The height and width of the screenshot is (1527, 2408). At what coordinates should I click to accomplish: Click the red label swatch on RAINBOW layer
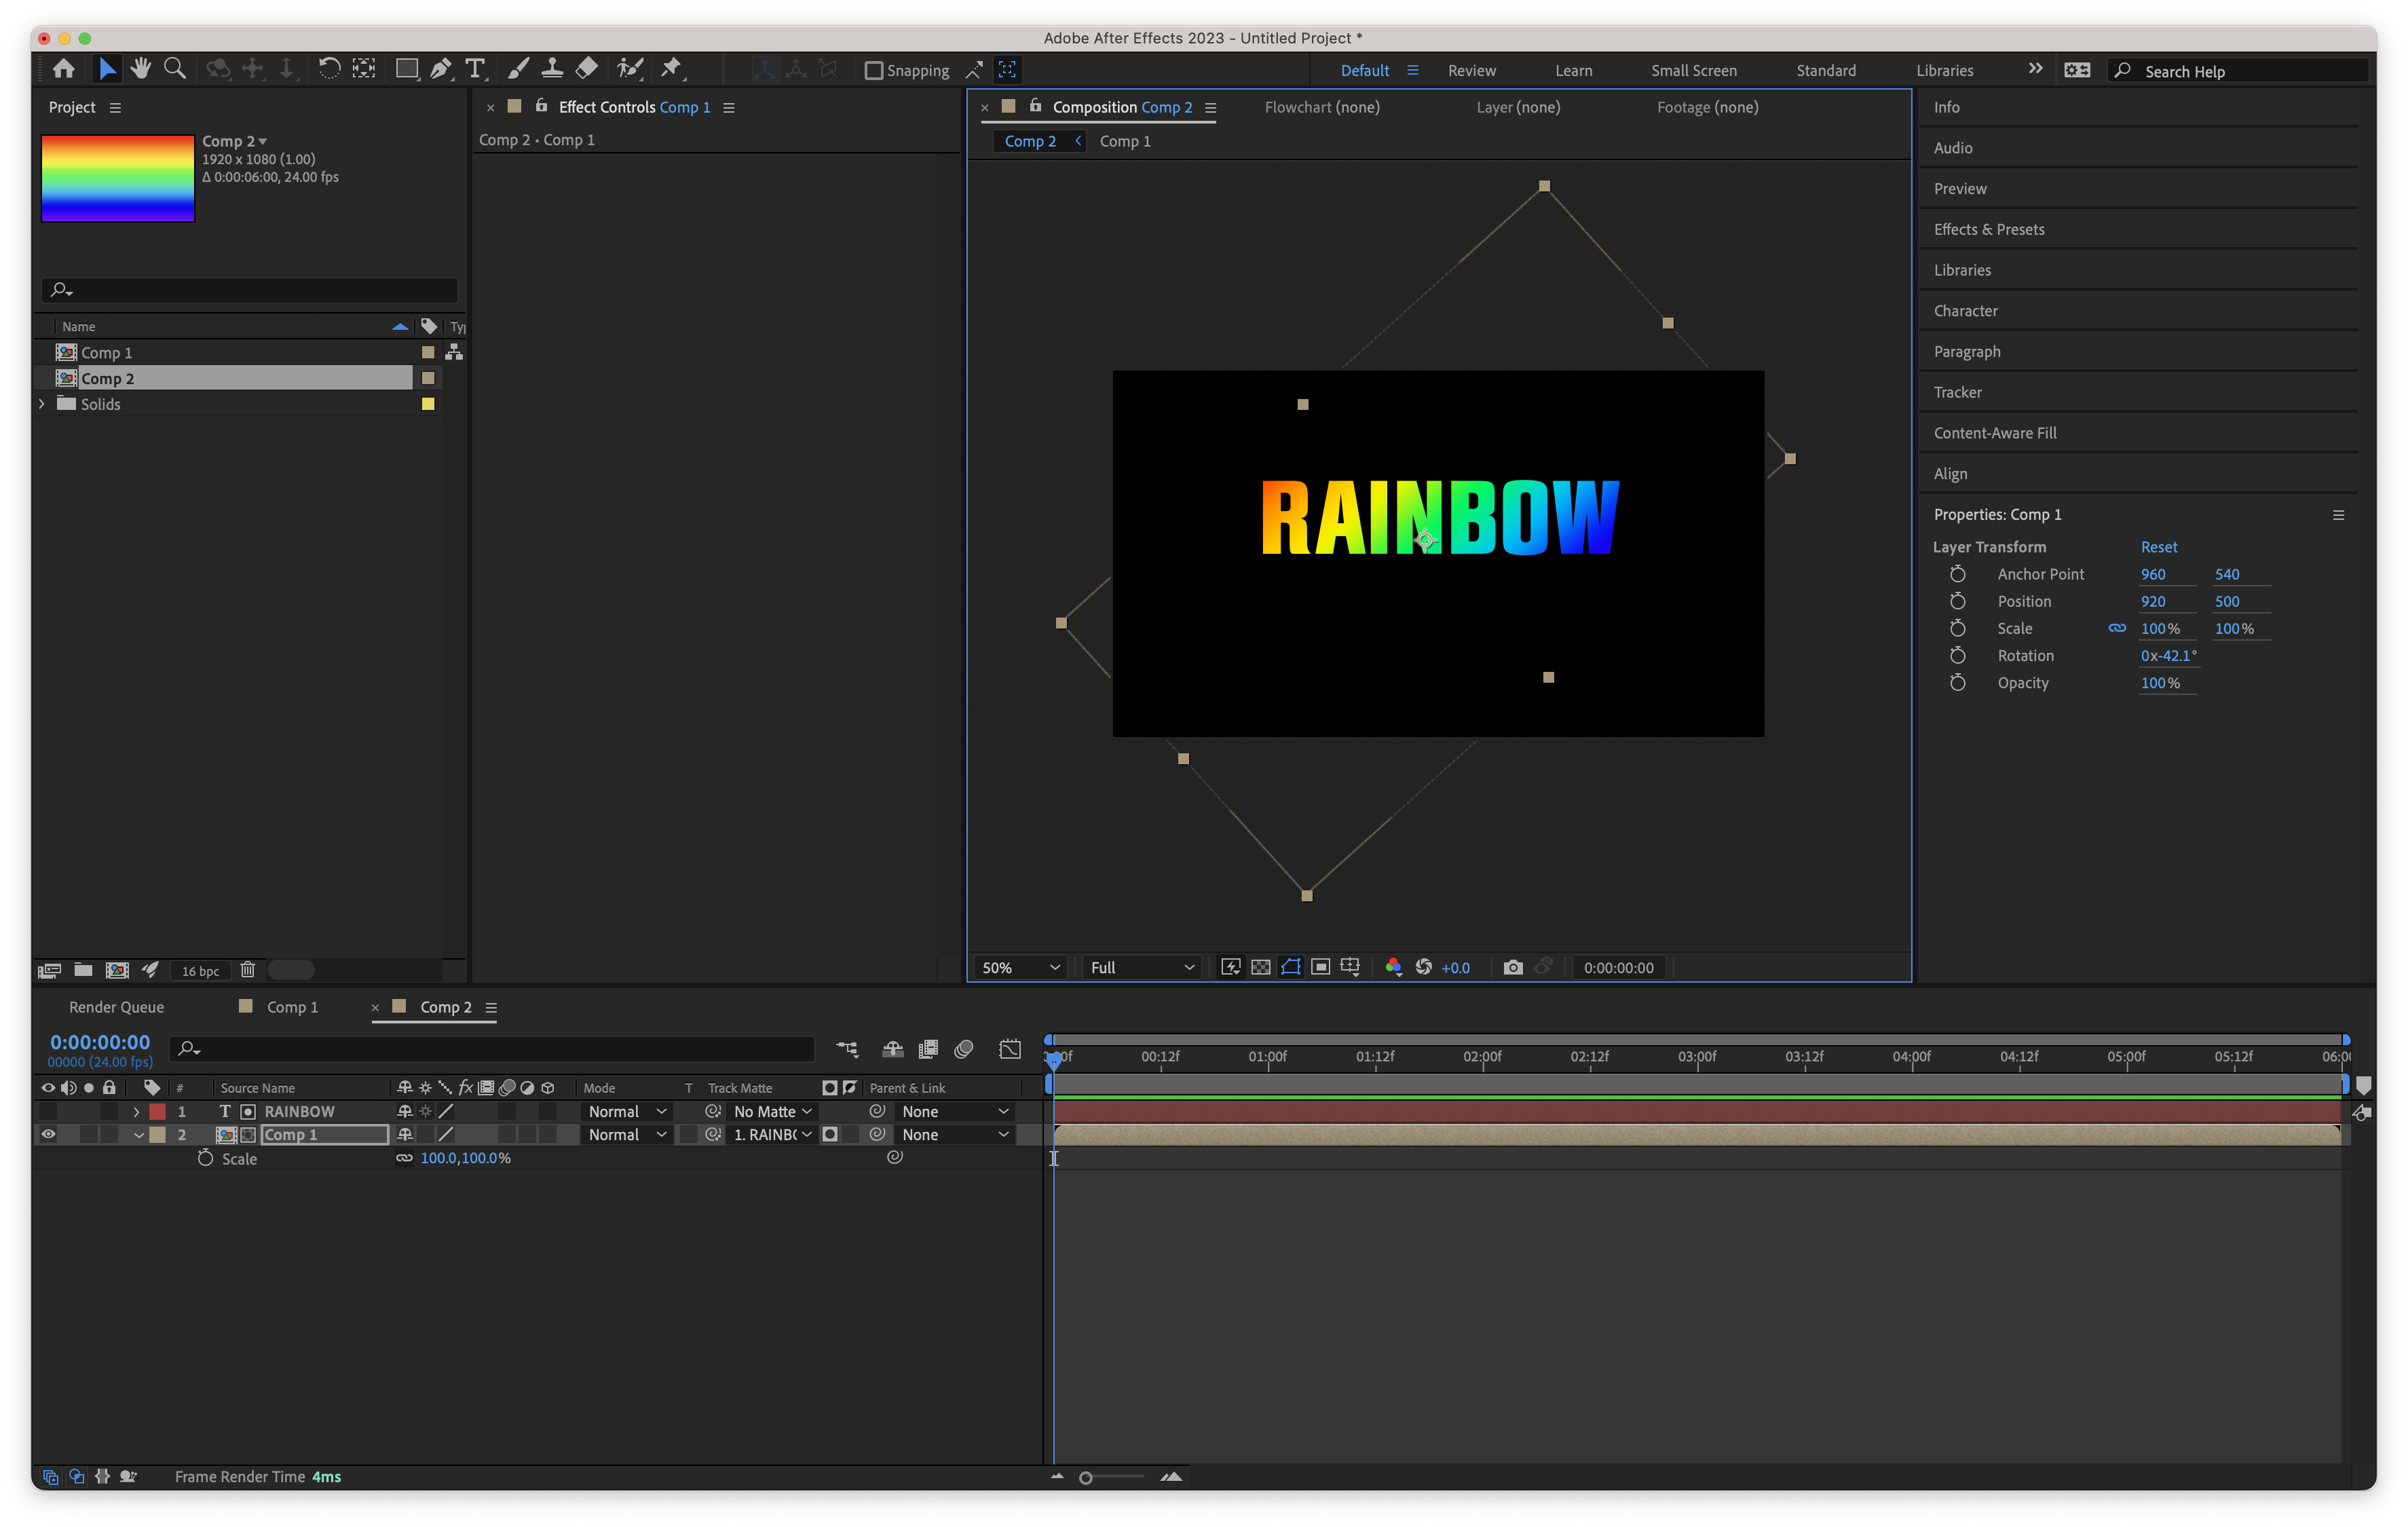tap(157, 1111)
